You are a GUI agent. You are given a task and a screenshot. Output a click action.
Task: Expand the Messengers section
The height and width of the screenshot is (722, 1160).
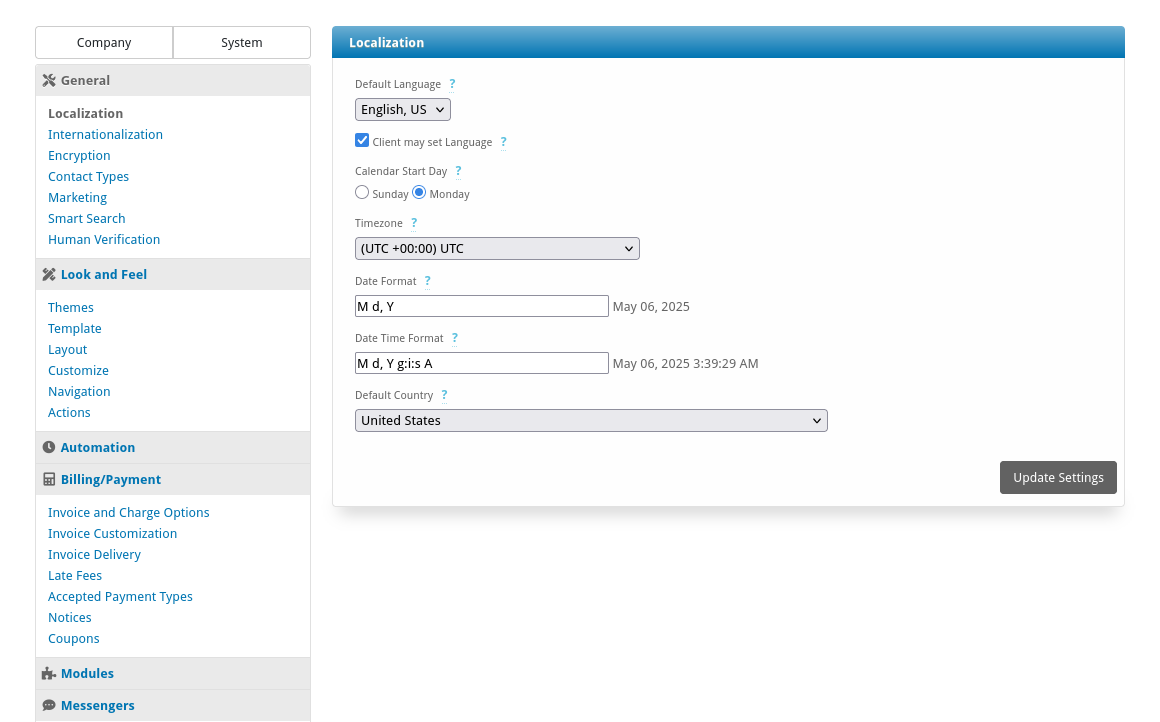click(173, 706)
